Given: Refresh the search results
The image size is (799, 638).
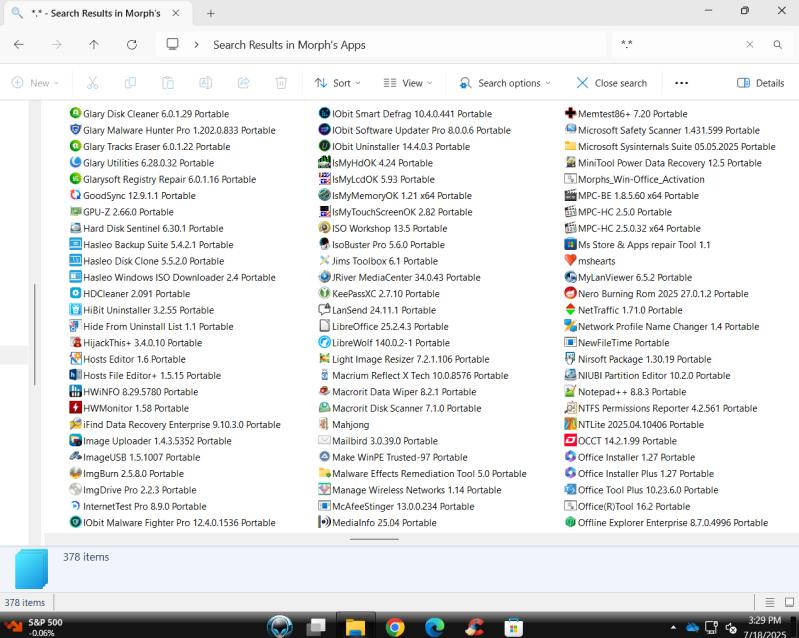Looking at the screenshot, I should 132,45.
